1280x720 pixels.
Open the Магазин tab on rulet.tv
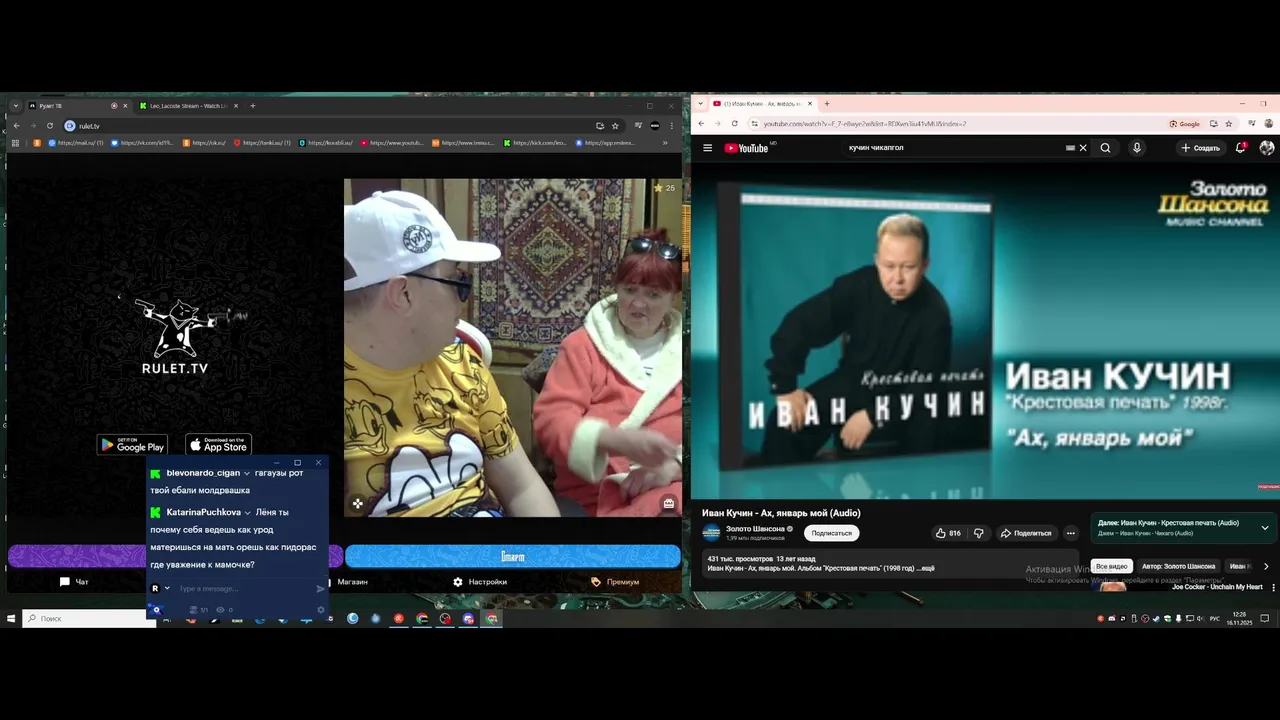(x=346, y=582)
